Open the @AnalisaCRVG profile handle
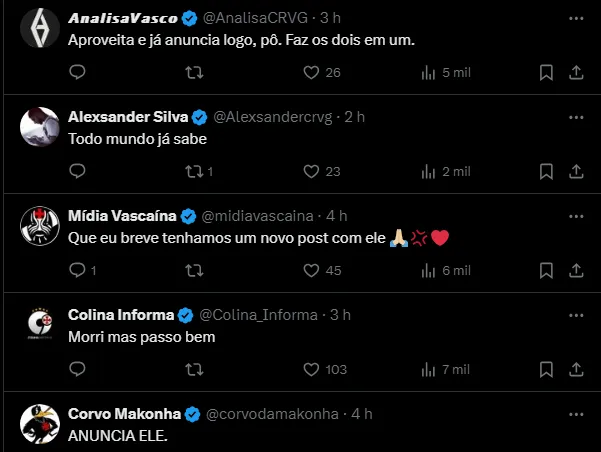Viewport: 601px width, 452px height. tap(245, 18)
